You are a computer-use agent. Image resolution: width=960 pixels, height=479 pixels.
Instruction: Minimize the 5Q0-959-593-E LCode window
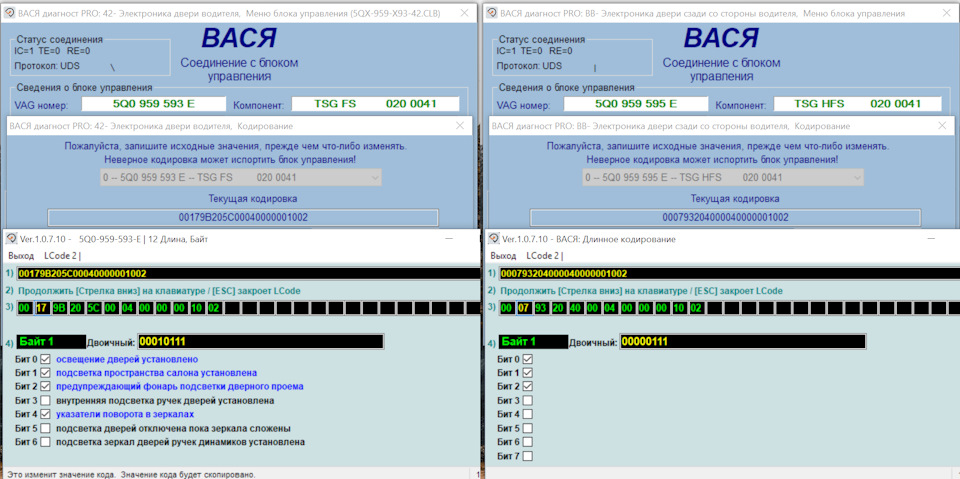coord(450,239)
